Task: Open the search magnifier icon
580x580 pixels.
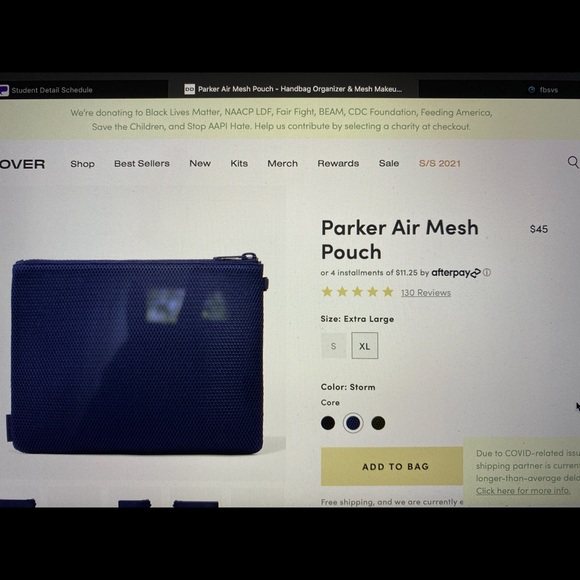Action: [x=573, y=162]
